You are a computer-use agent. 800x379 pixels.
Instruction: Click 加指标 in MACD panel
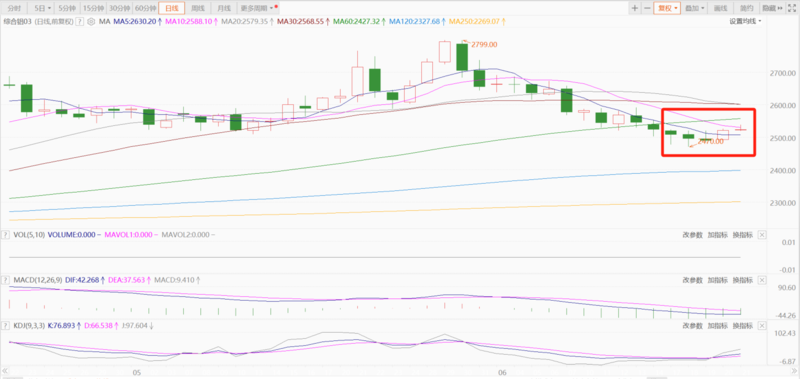click(717, 280)
